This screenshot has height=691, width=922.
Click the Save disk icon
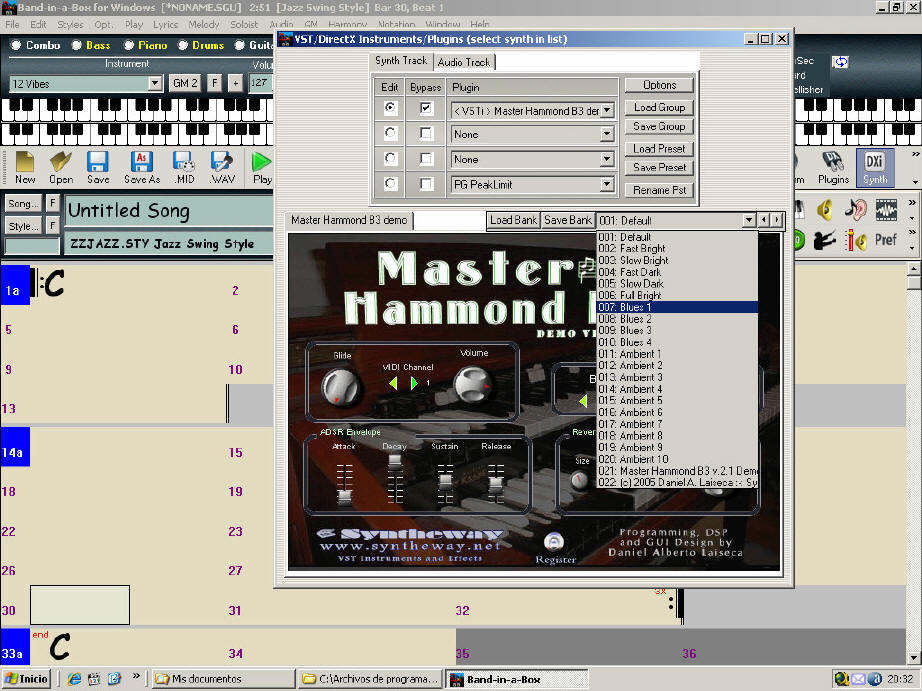point(98,168)
